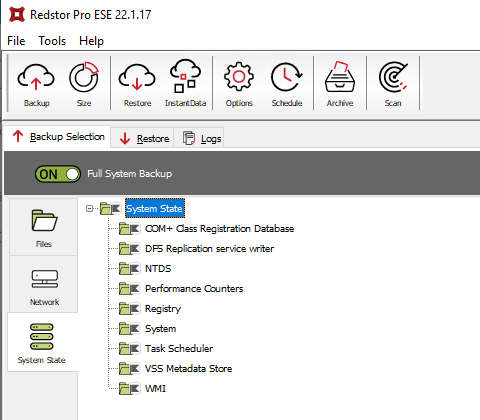Click folder icon next to DFS Replication service writer
This screenshot has width=480, height=420.
129,249
